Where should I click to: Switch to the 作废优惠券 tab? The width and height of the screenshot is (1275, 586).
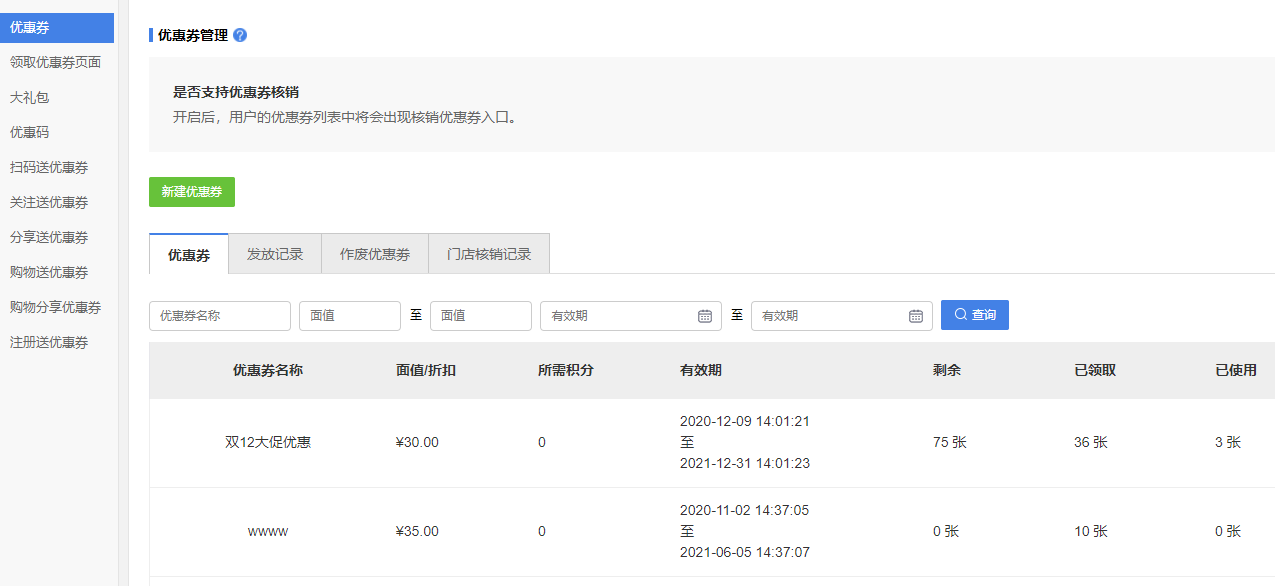pos(374,254)
